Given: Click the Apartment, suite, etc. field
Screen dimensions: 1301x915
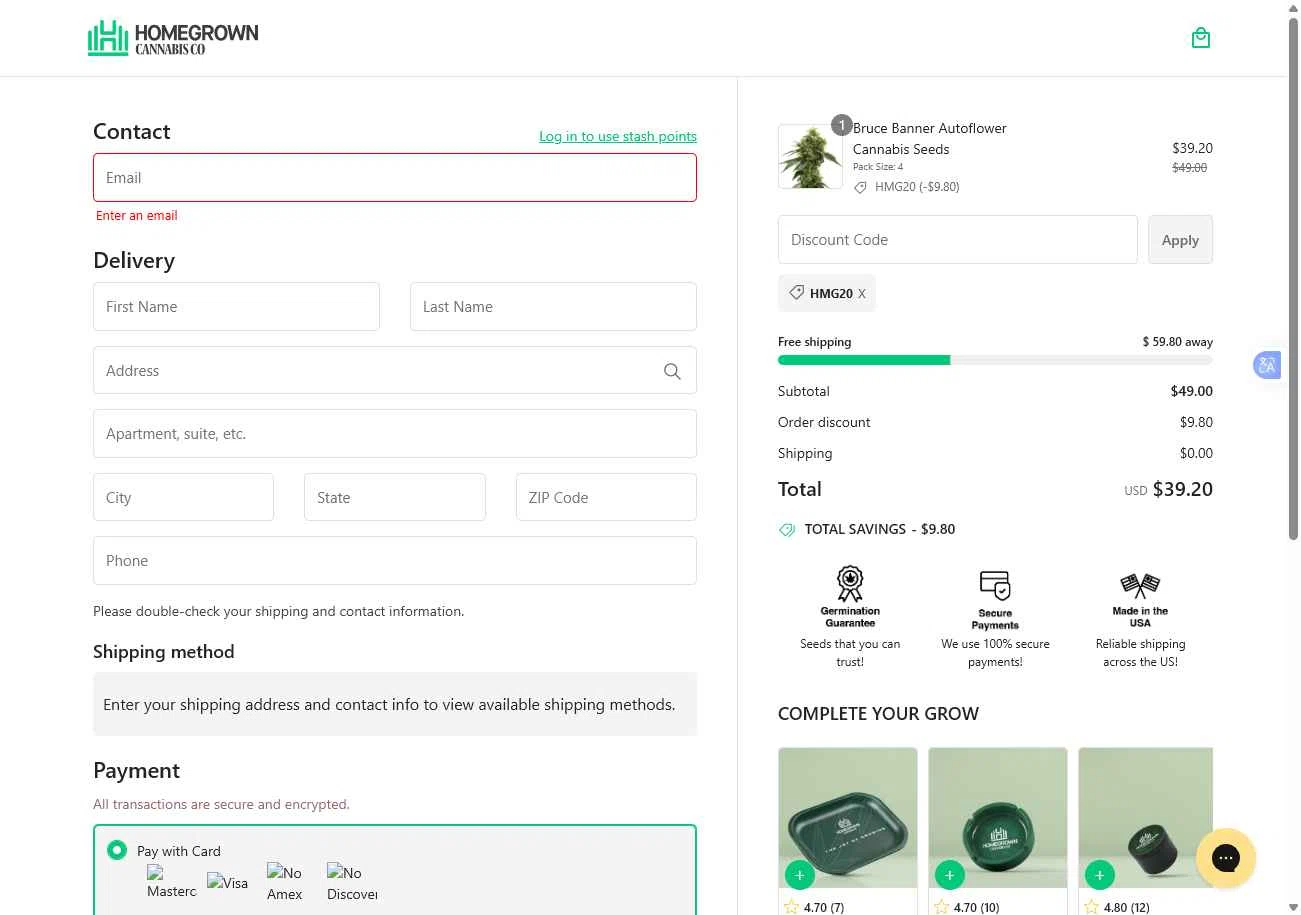Looking at the screenshot, I should click(395, 434).
